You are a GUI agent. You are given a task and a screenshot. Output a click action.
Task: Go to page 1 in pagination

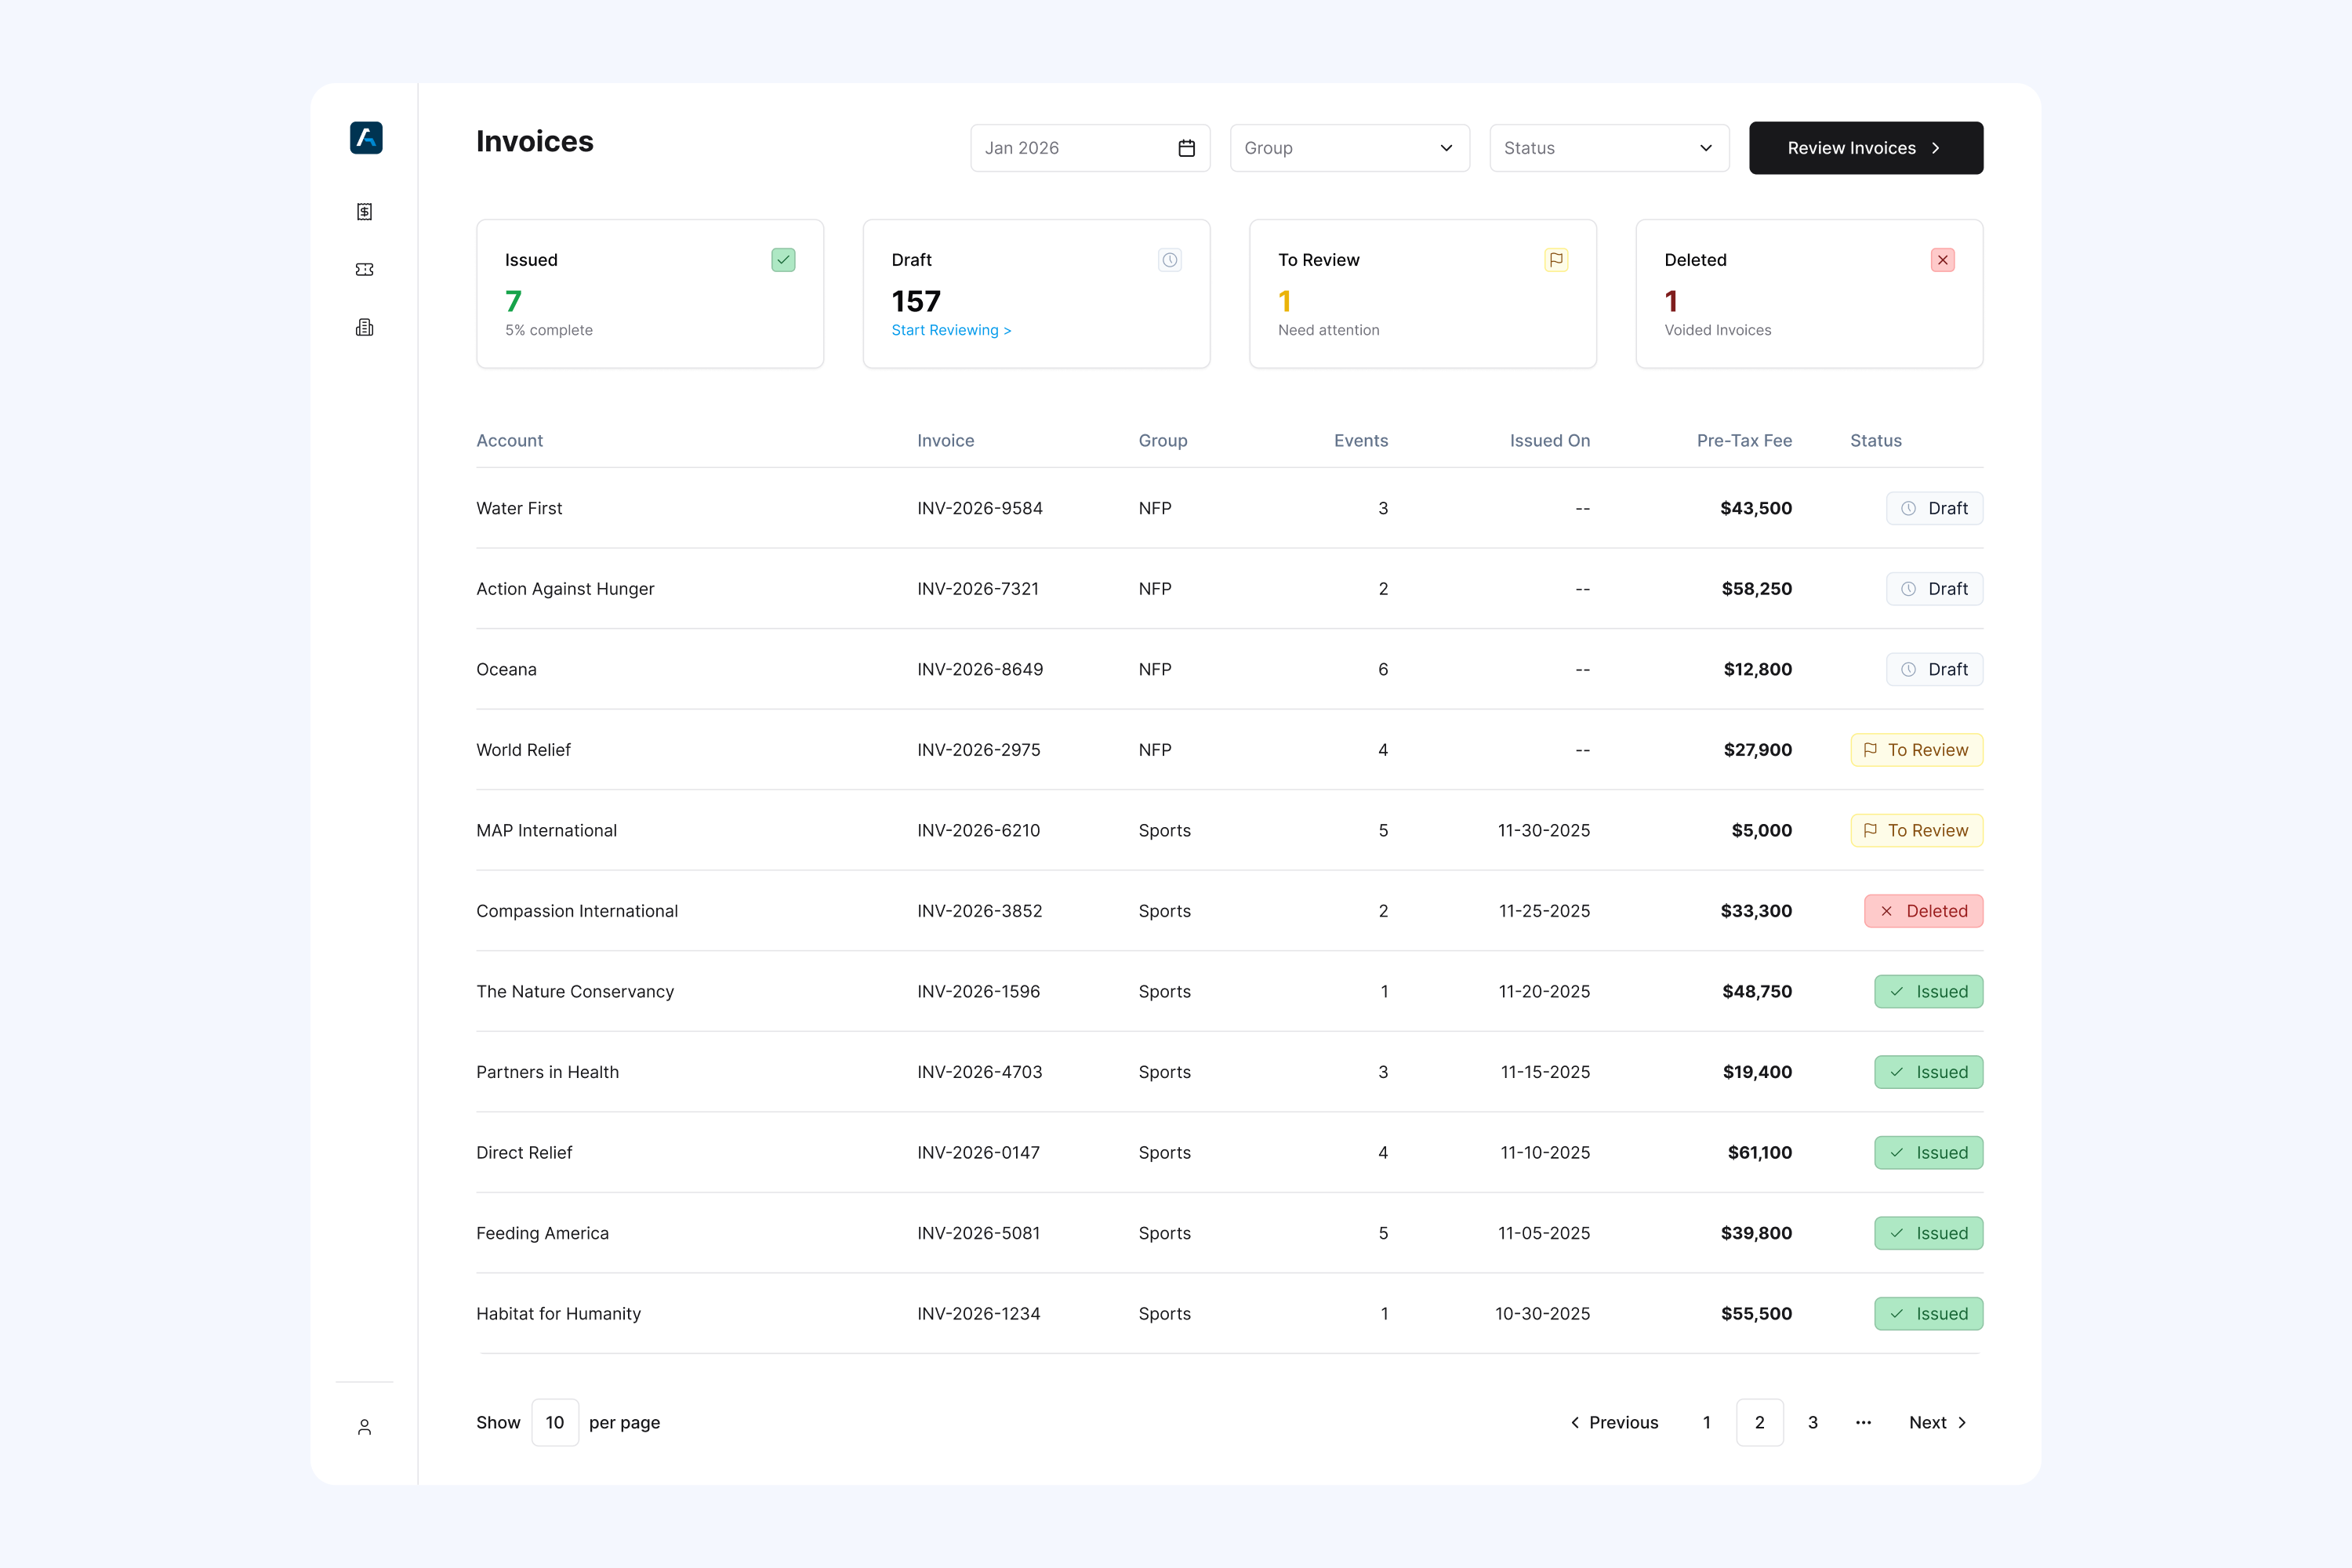click(x=1706, y=1422)
